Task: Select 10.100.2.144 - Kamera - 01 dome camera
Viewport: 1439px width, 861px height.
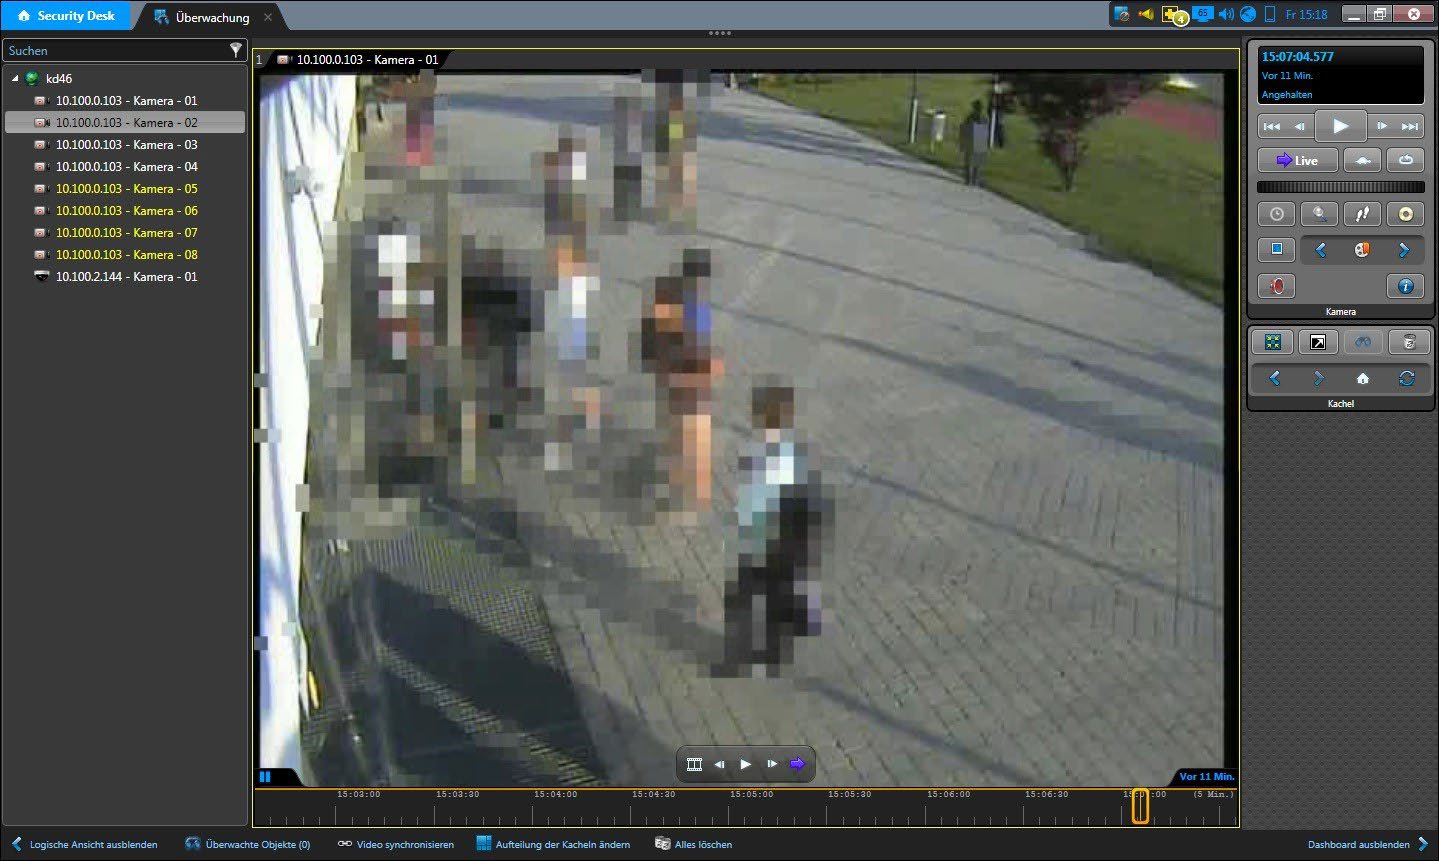Action: [126, 277]
